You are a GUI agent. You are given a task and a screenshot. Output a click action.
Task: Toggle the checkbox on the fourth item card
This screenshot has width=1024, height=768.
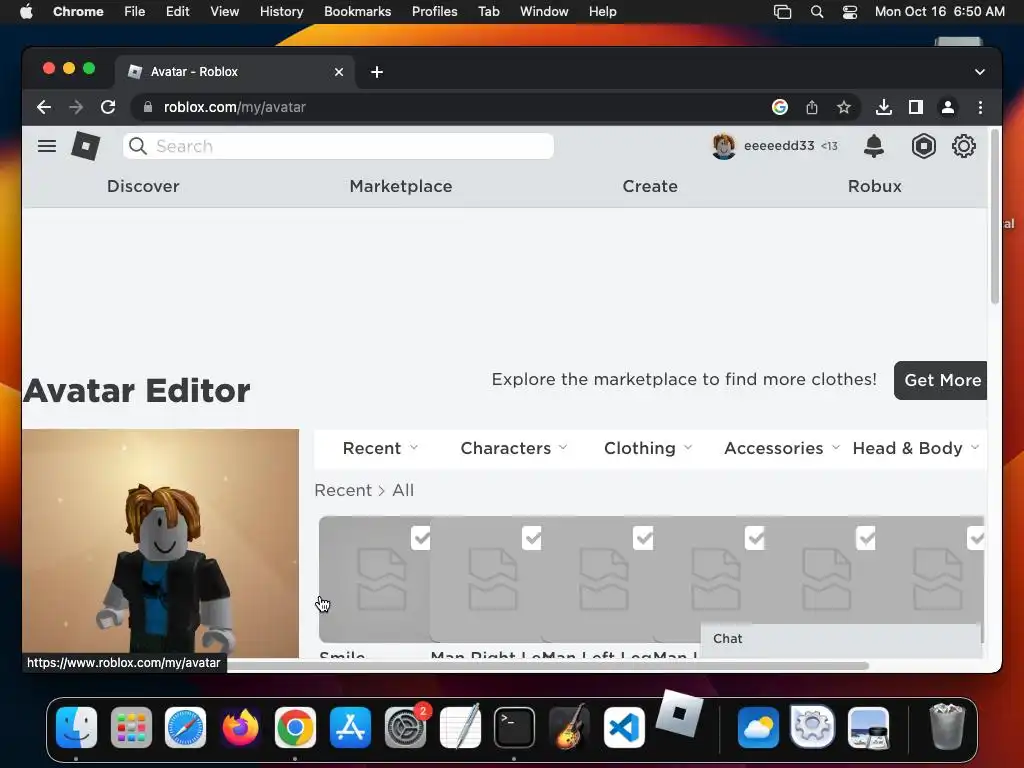[754, 538]
